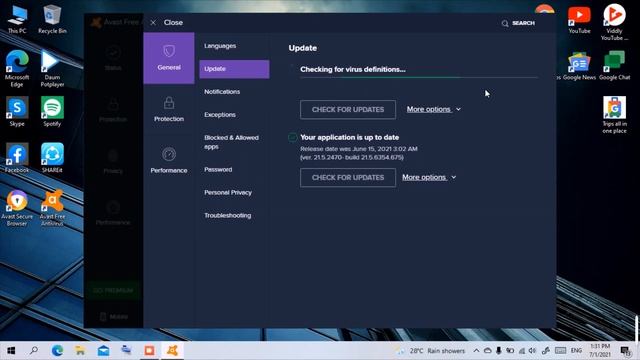
Task: Open taskbar search magnifier
Action: [34, 351]
